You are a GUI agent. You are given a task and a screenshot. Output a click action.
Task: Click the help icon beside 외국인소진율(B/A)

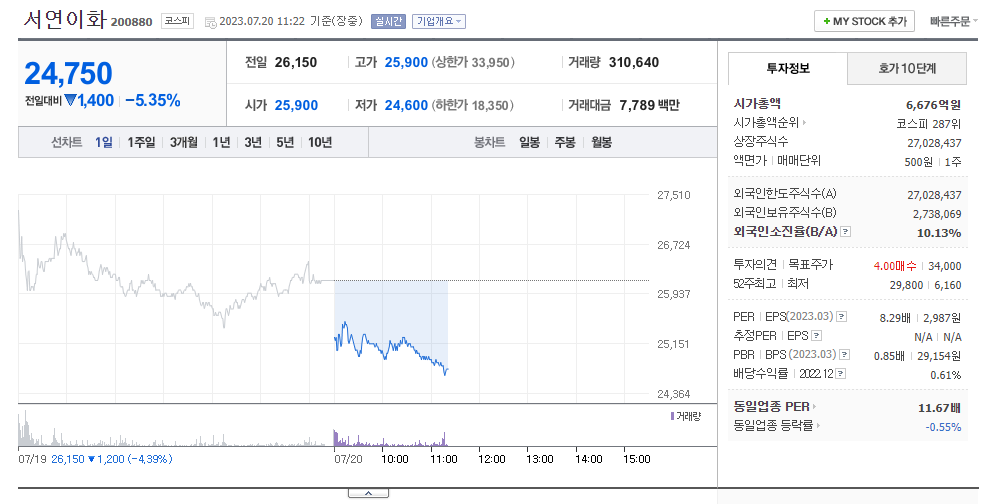pos(845,232)
